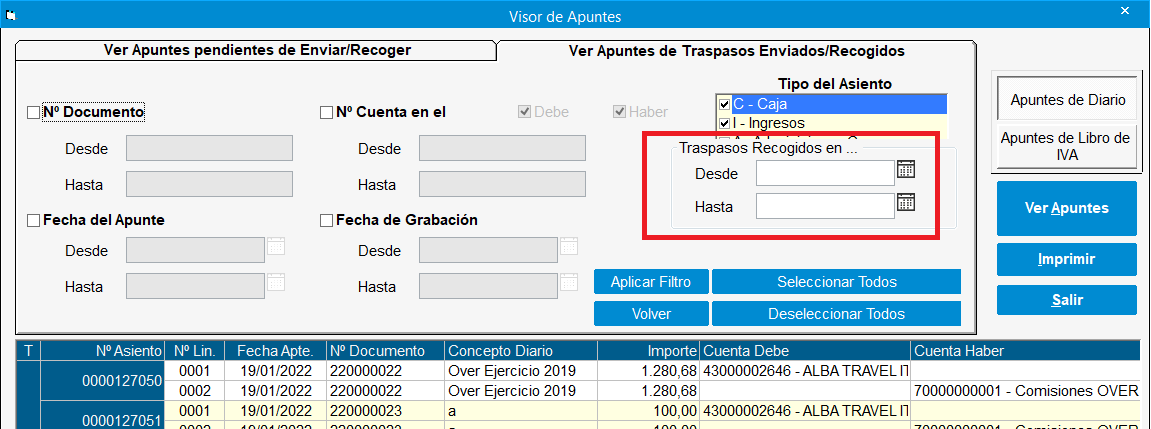Toggle the Haber checkbox

click(x=619, y=112)
